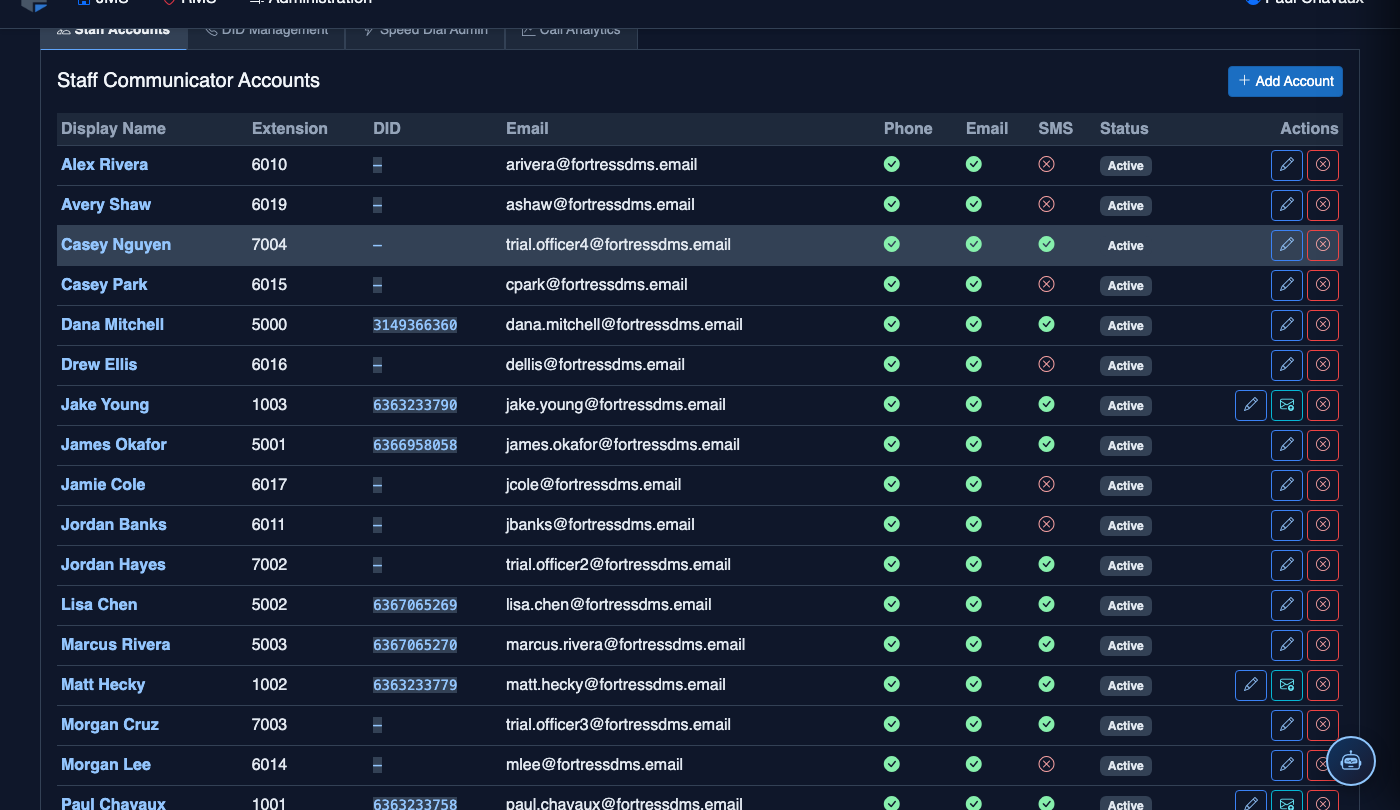Click DID number 3149366360
Image resolution: width=1400 pixels, height=810 pixels.
click(415, 325)
